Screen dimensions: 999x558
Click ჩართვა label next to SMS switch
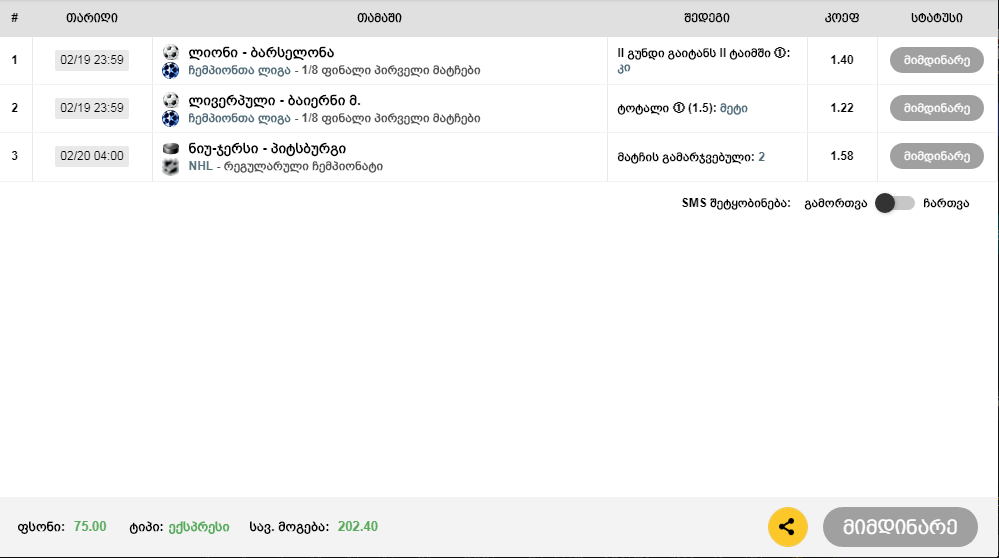(x=946, y=203)
